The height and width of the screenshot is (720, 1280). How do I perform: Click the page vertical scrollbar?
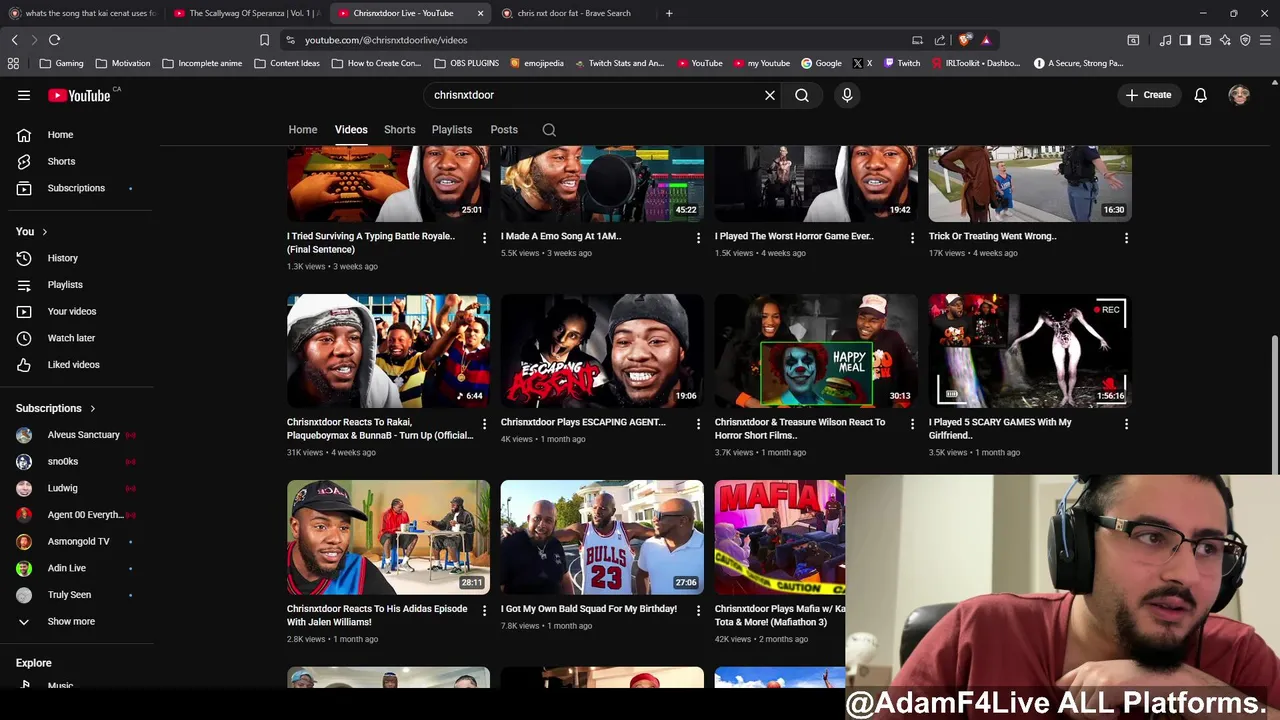[1274, 405]
